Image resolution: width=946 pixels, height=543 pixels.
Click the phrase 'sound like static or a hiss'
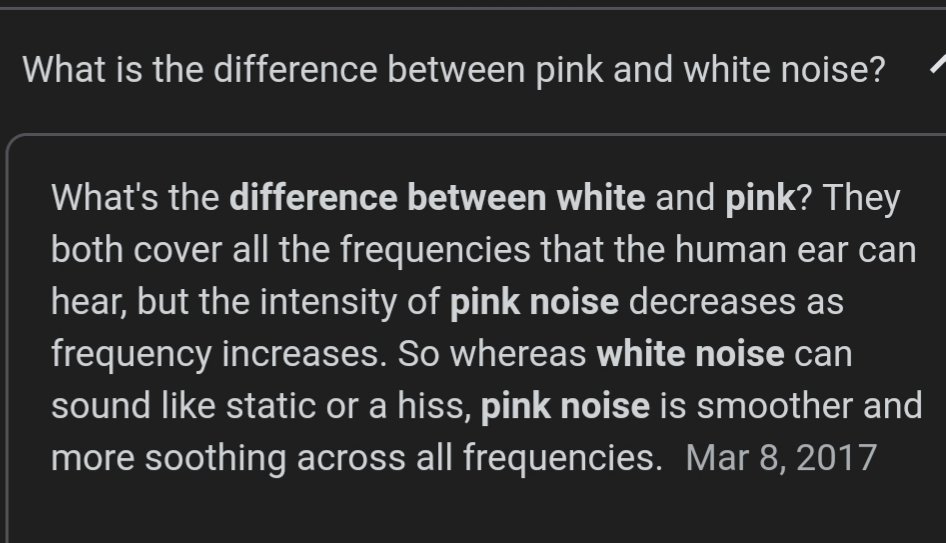coord(260,405)
